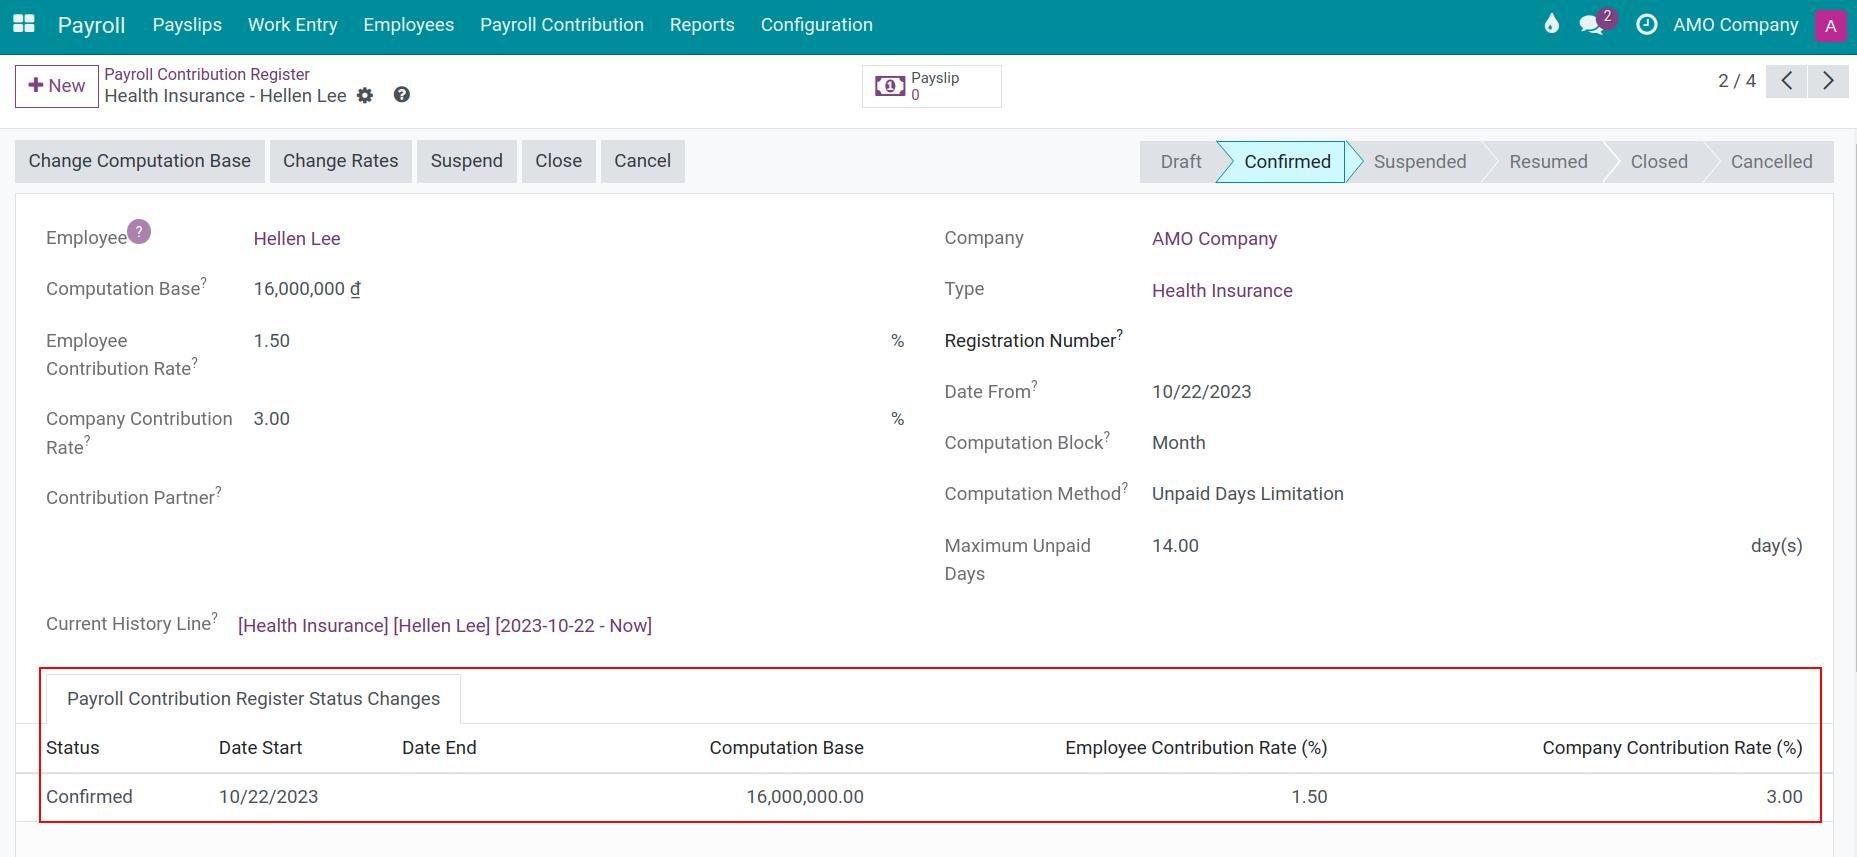Sort by Company Contribution Rate (%) header

[x=1672, y=748]
